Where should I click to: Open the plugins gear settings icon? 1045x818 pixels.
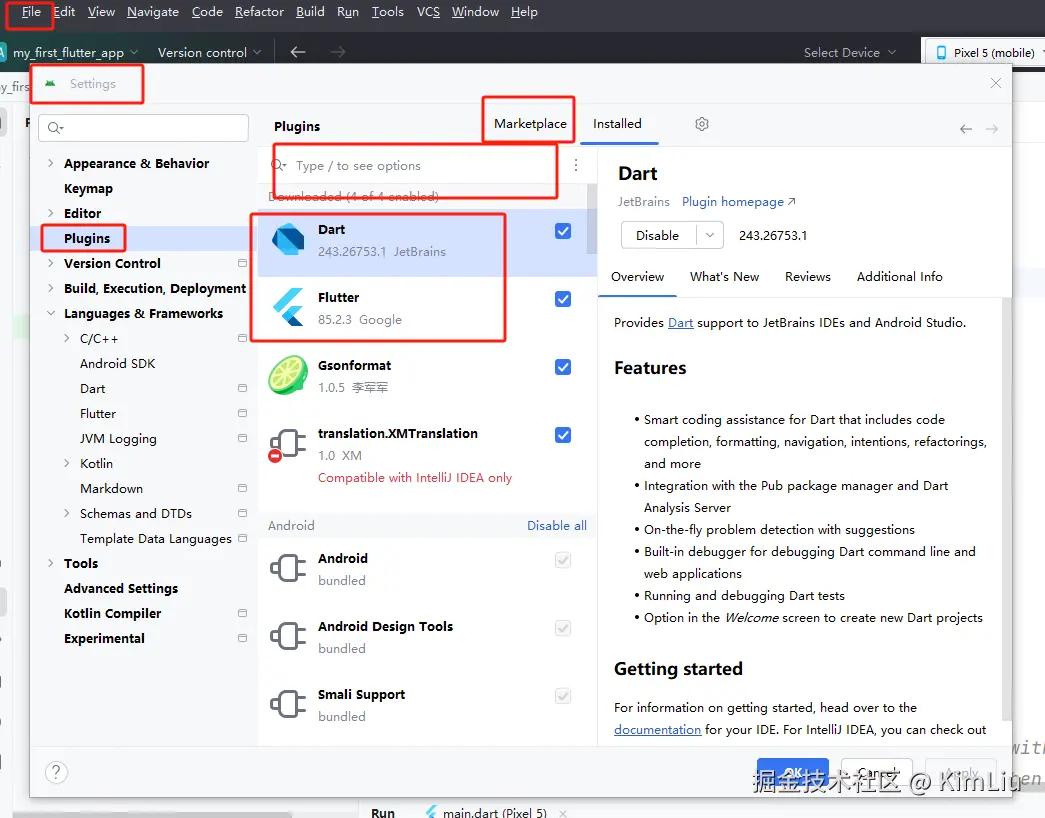click(x=702, y=124)
